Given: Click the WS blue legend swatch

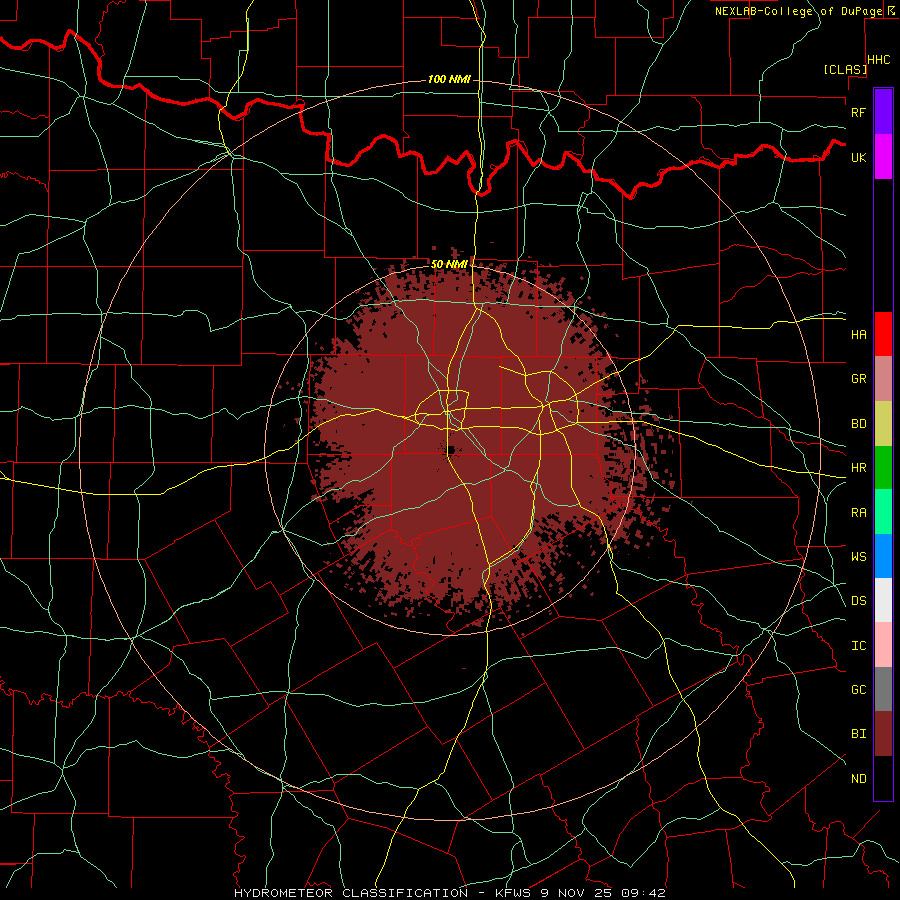Looking at the screenshot, I should tap(883, 556).
